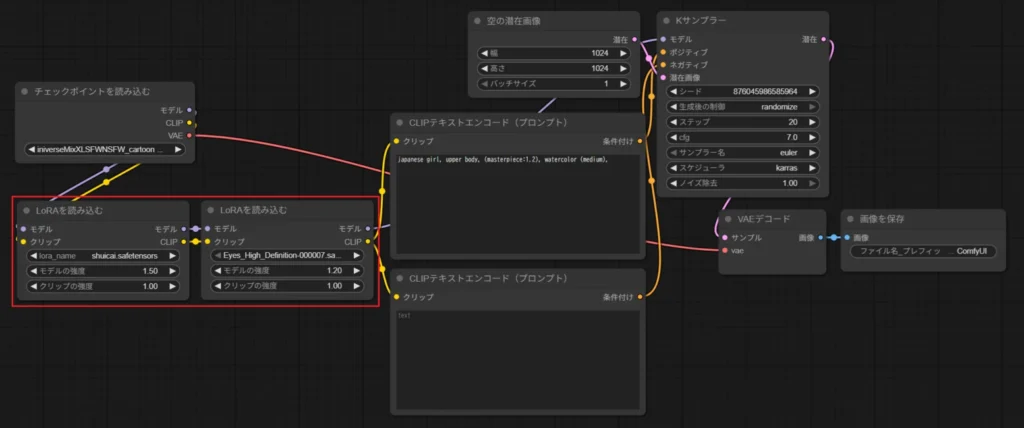Increase 高さ with its right arrow
The height and width of the screenshot is (428, 1024).
623,68
